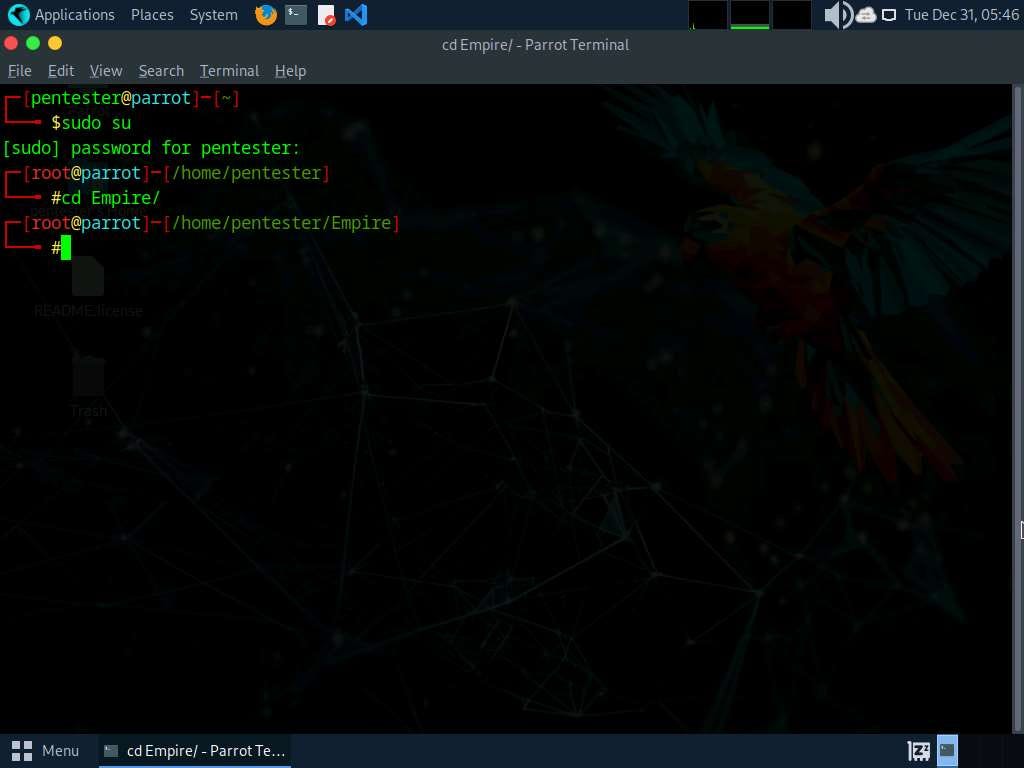The width and height of the screenshot is (1024, 768).
Task: Click the red close window button
Action: [11, 43]
